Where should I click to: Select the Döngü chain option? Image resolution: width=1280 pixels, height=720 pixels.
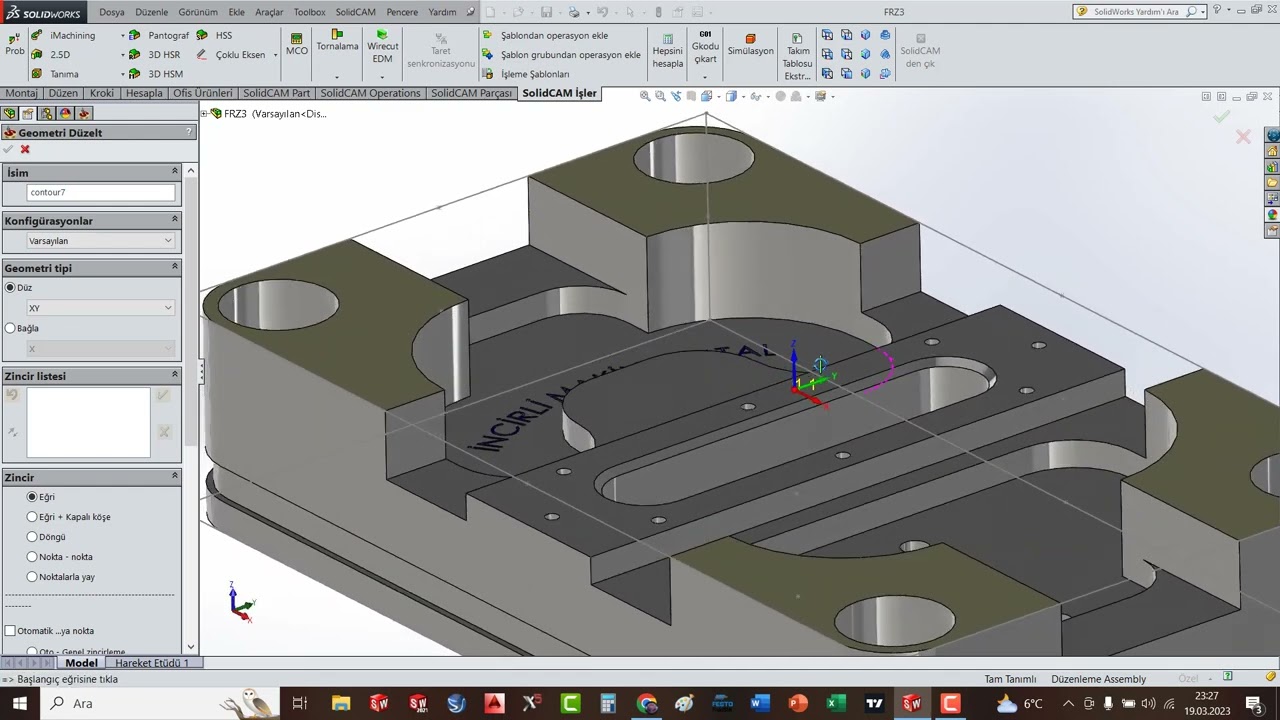click(32, 537)
